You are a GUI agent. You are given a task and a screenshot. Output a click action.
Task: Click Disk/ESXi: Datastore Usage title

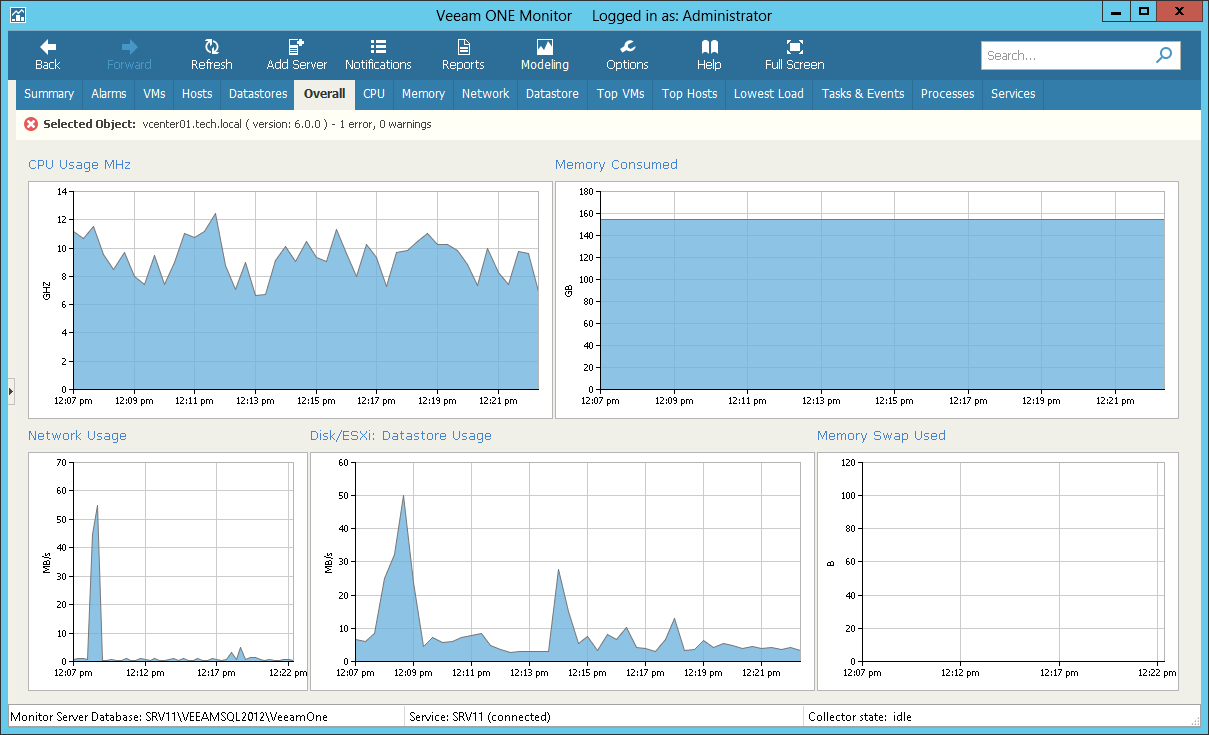point(401,436)
